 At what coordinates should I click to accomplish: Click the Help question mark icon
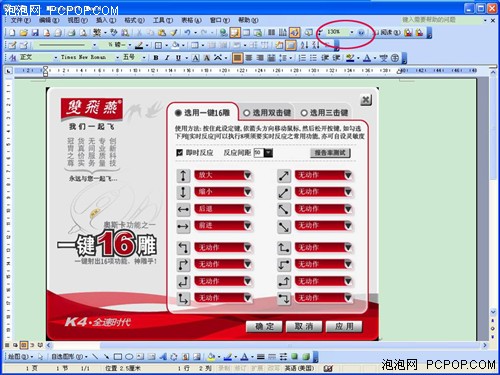click(361, 33)
